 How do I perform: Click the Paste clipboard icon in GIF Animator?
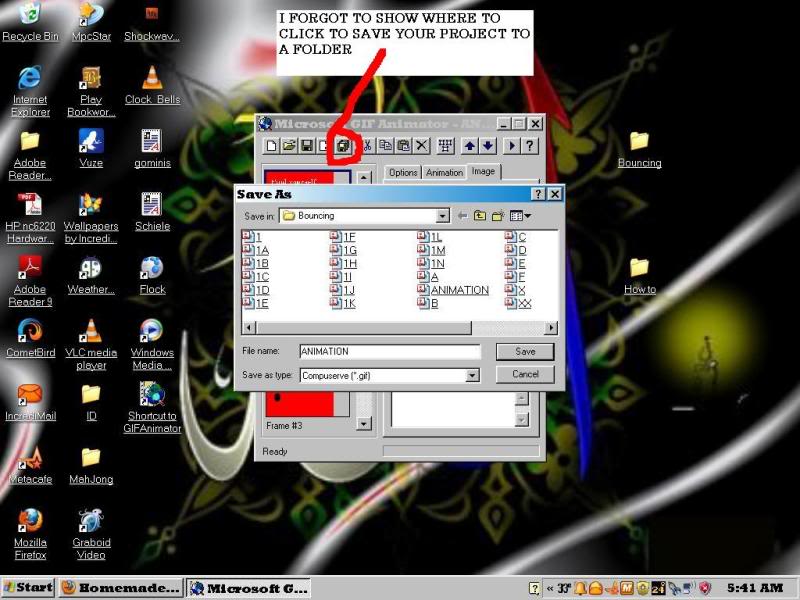[403, 146]
